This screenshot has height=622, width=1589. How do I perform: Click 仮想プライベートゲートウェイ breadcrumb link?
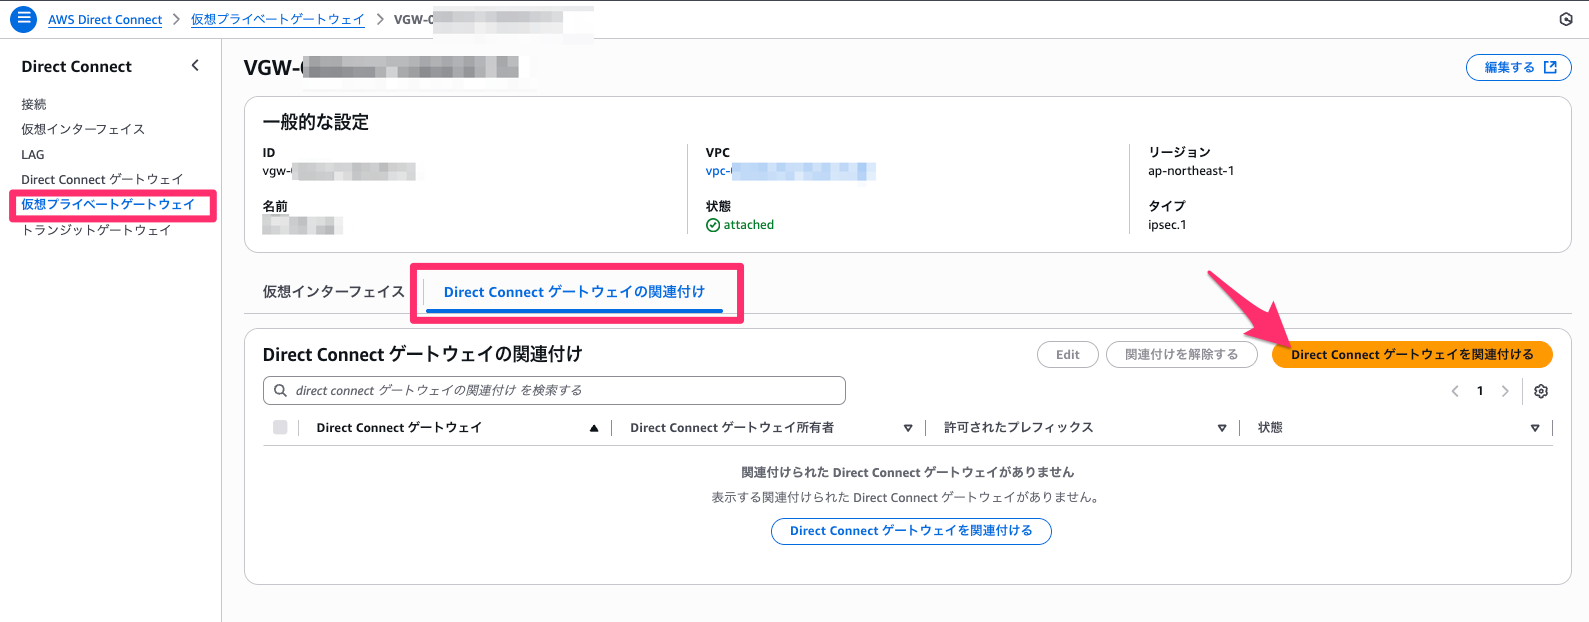(278, 19)
